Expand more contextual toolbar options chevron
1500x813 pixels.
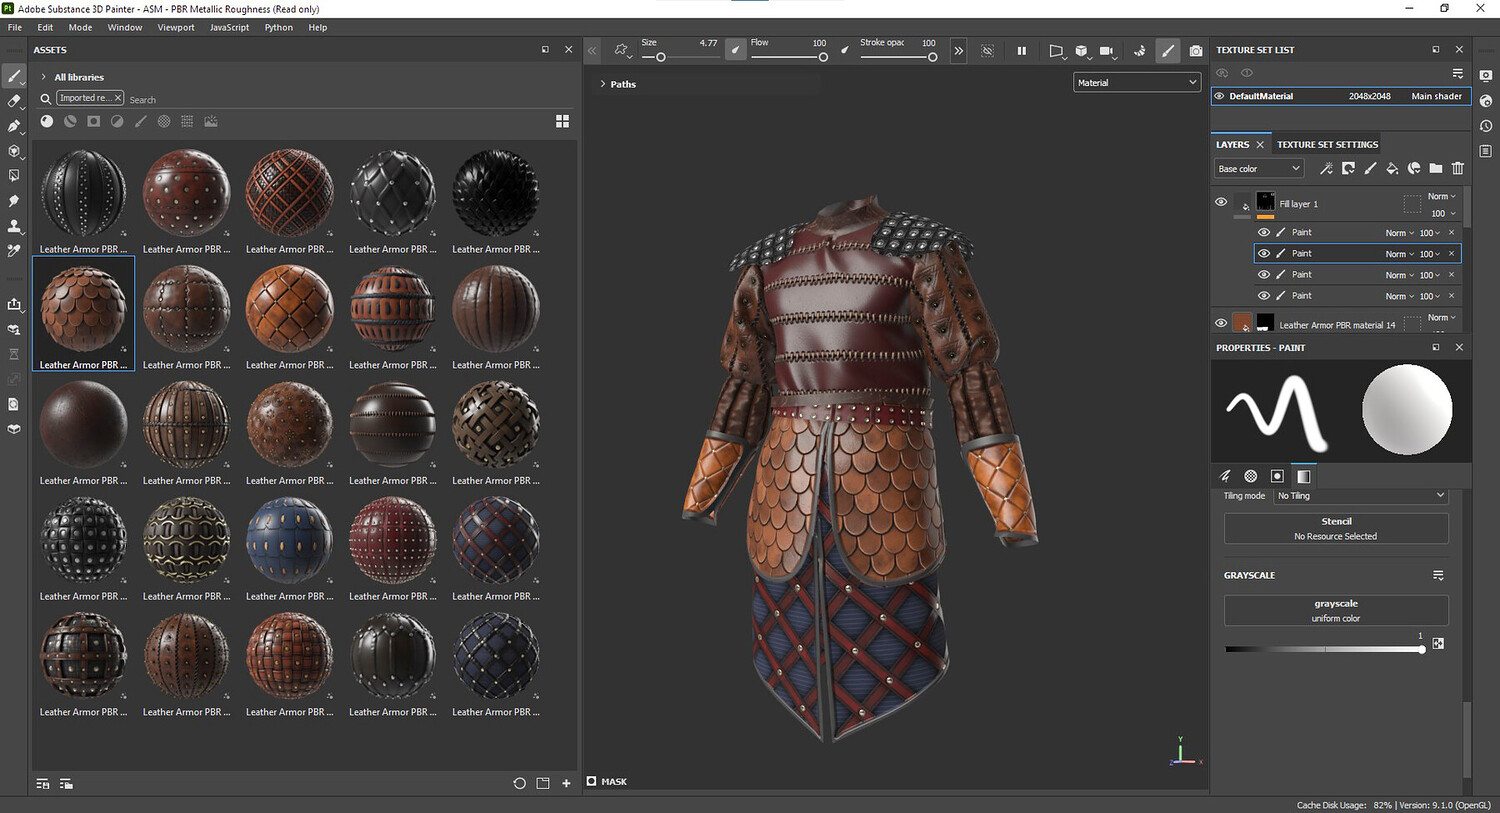pyautogui.click(x=958, y=50)
